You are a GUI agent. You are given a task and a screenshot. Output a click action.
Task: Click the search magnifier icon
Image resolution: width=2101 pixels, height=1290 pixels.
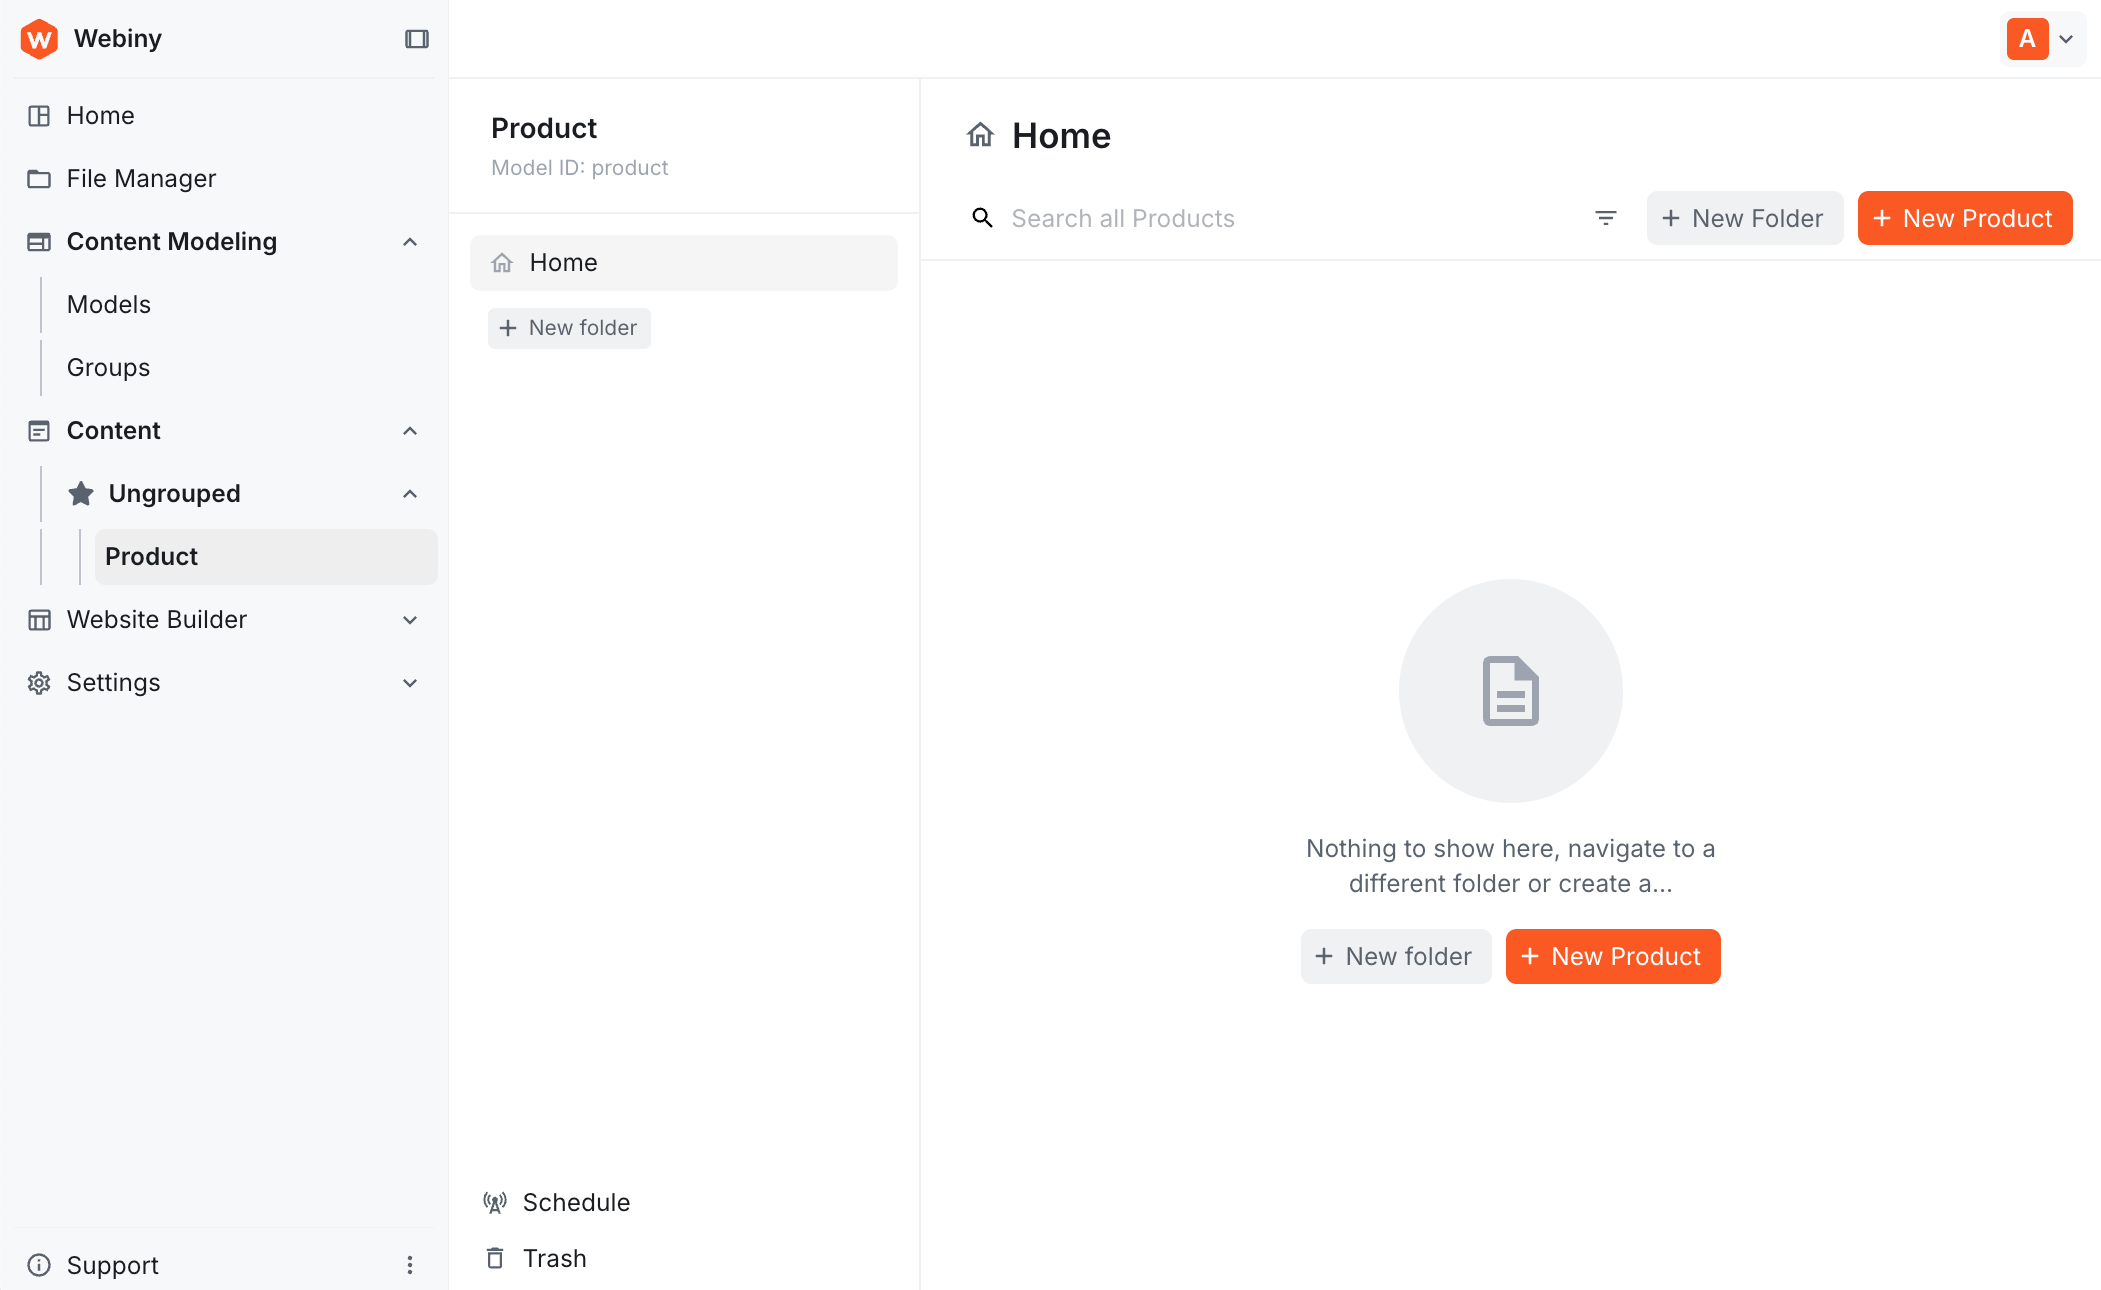982,218
